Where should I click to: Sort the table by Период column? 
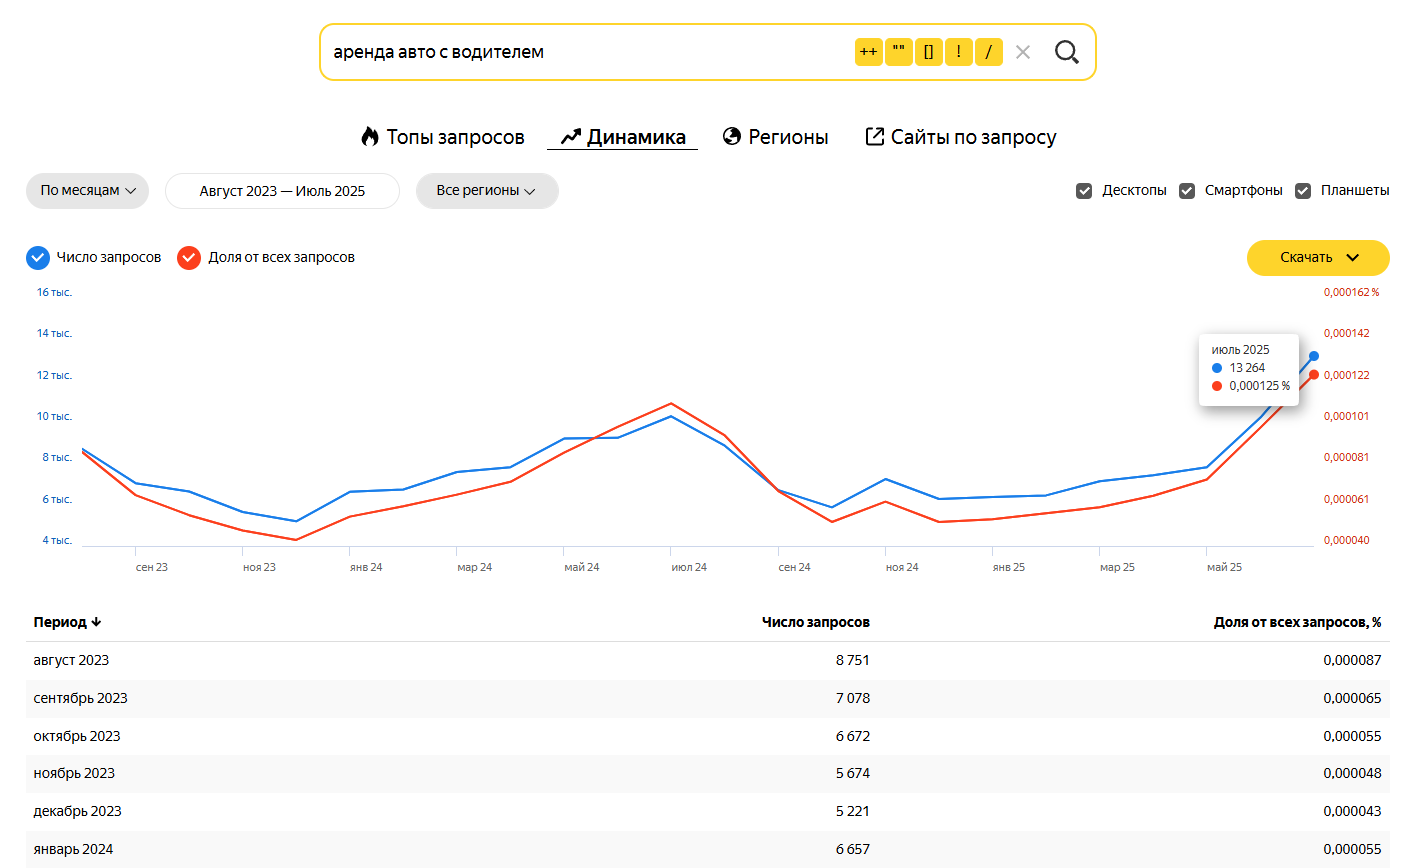click(68, 622)
